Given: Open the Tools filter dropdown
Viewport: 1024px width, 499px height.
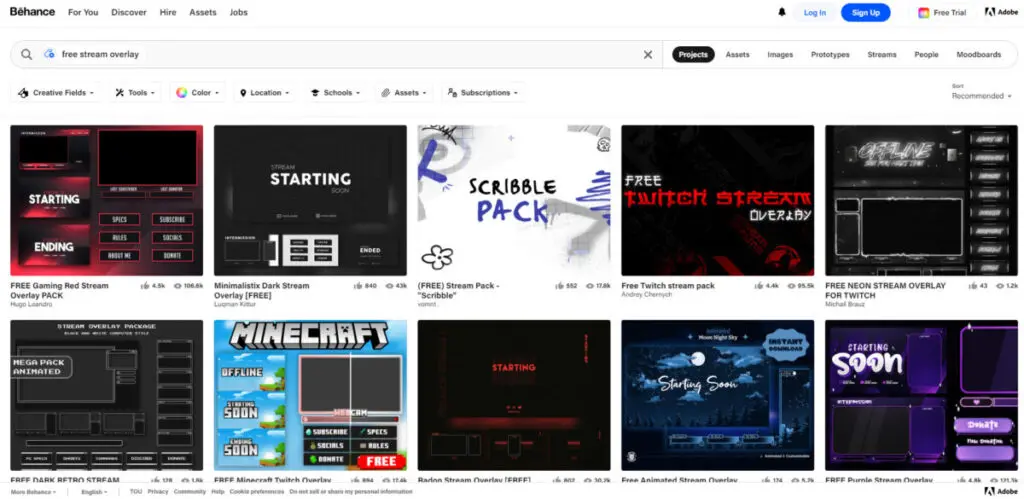Looking at the screenshot, I should click(x=136, y=93).
